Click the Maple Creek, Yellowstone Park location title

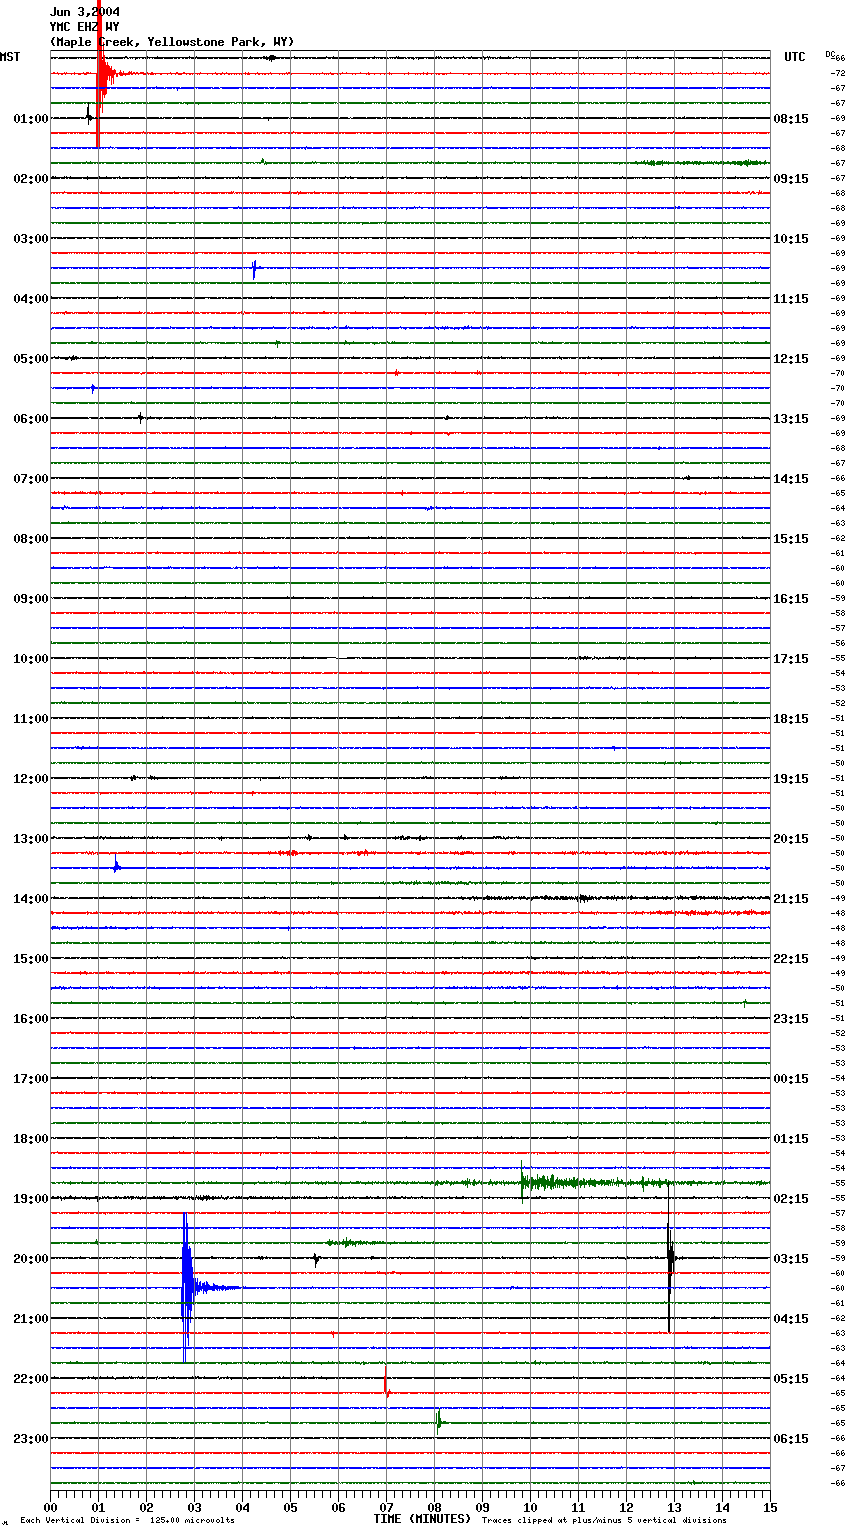[172, 42]
